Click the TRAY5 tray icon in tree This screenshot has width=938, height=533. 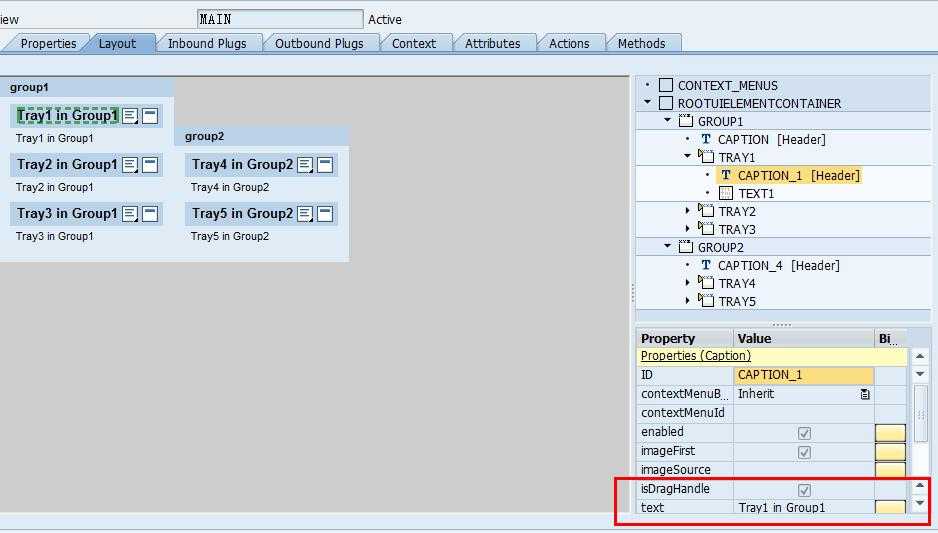click(x=706, y=300)
